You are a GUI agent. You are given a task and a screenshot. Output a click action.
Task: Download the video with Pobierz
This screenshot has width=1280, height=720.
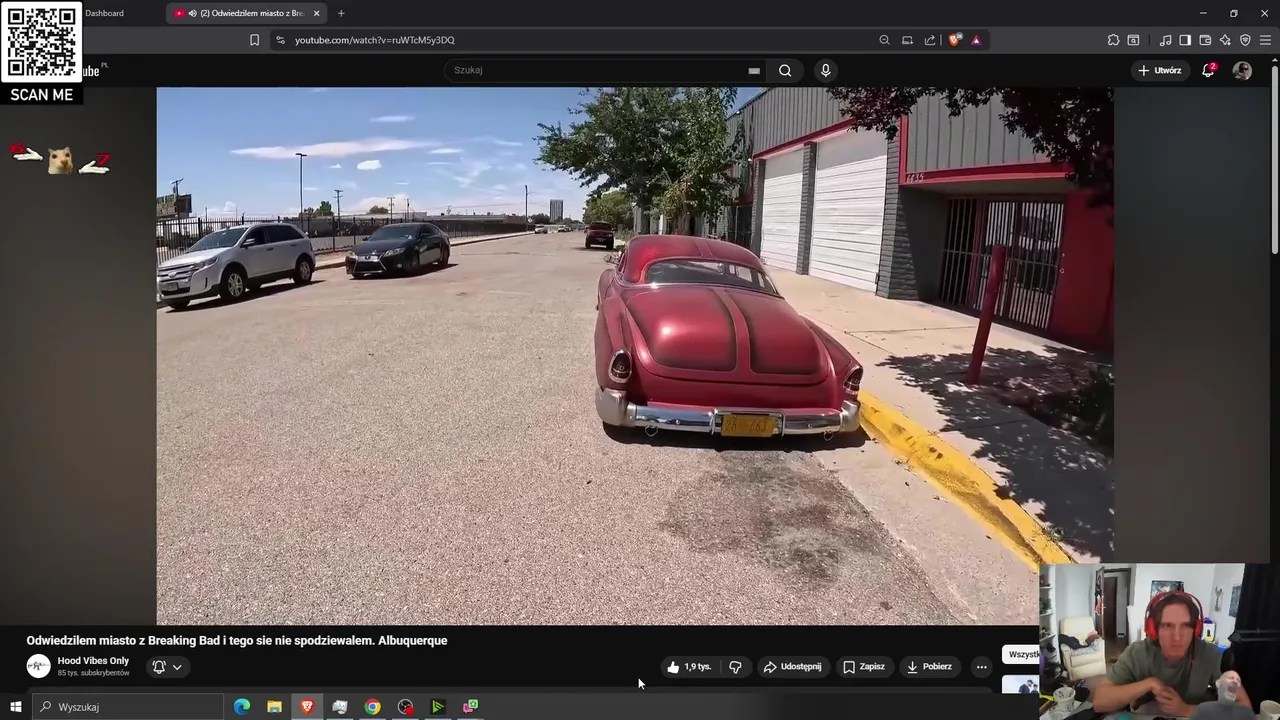pos(929,667)
